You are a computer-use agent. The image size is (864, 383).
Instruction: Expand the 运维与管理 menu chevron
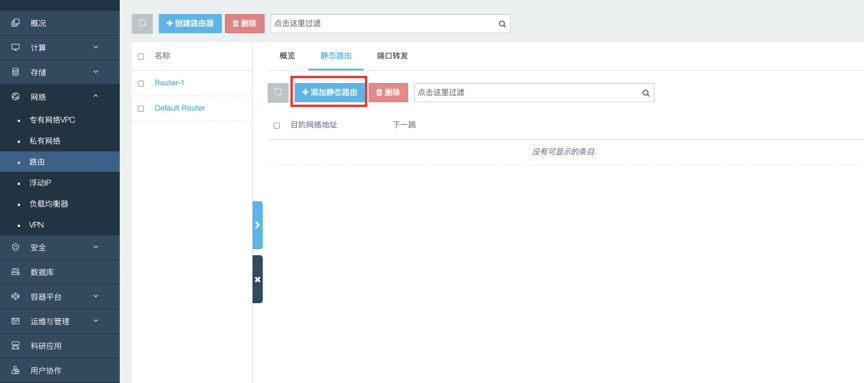pos(96,320)
